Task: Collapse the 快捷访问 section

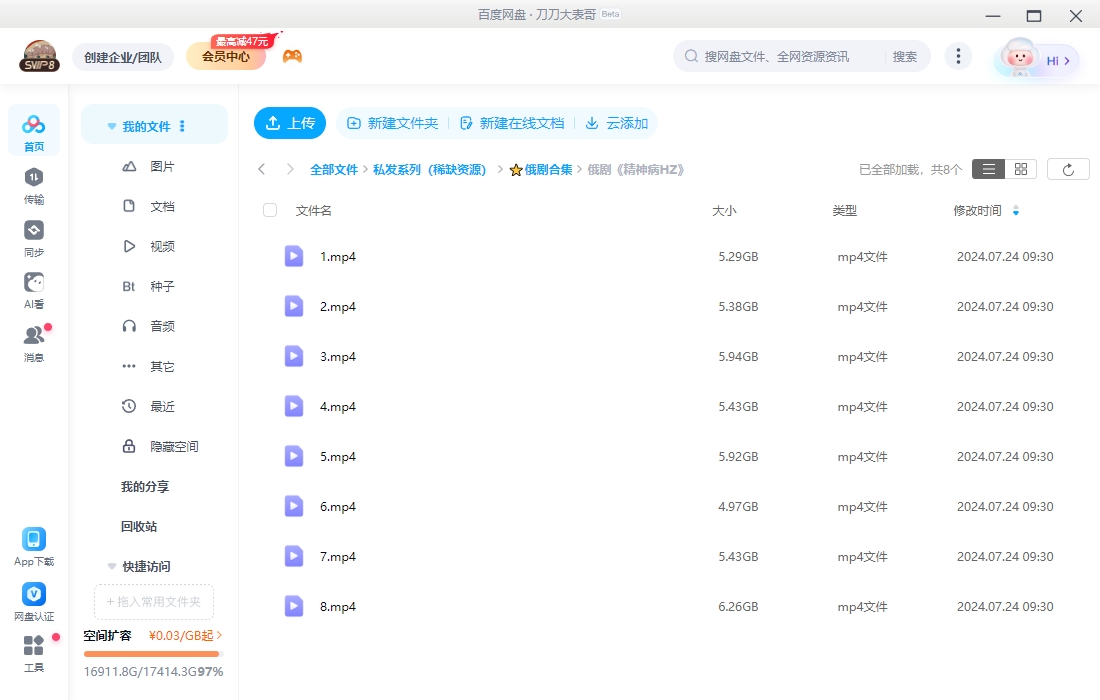Action: pos(111,566)
